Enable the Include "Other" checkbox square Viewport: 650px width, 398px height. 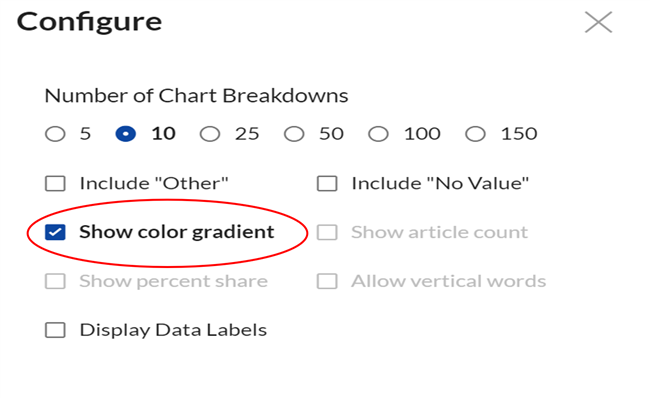click(55, 183)
